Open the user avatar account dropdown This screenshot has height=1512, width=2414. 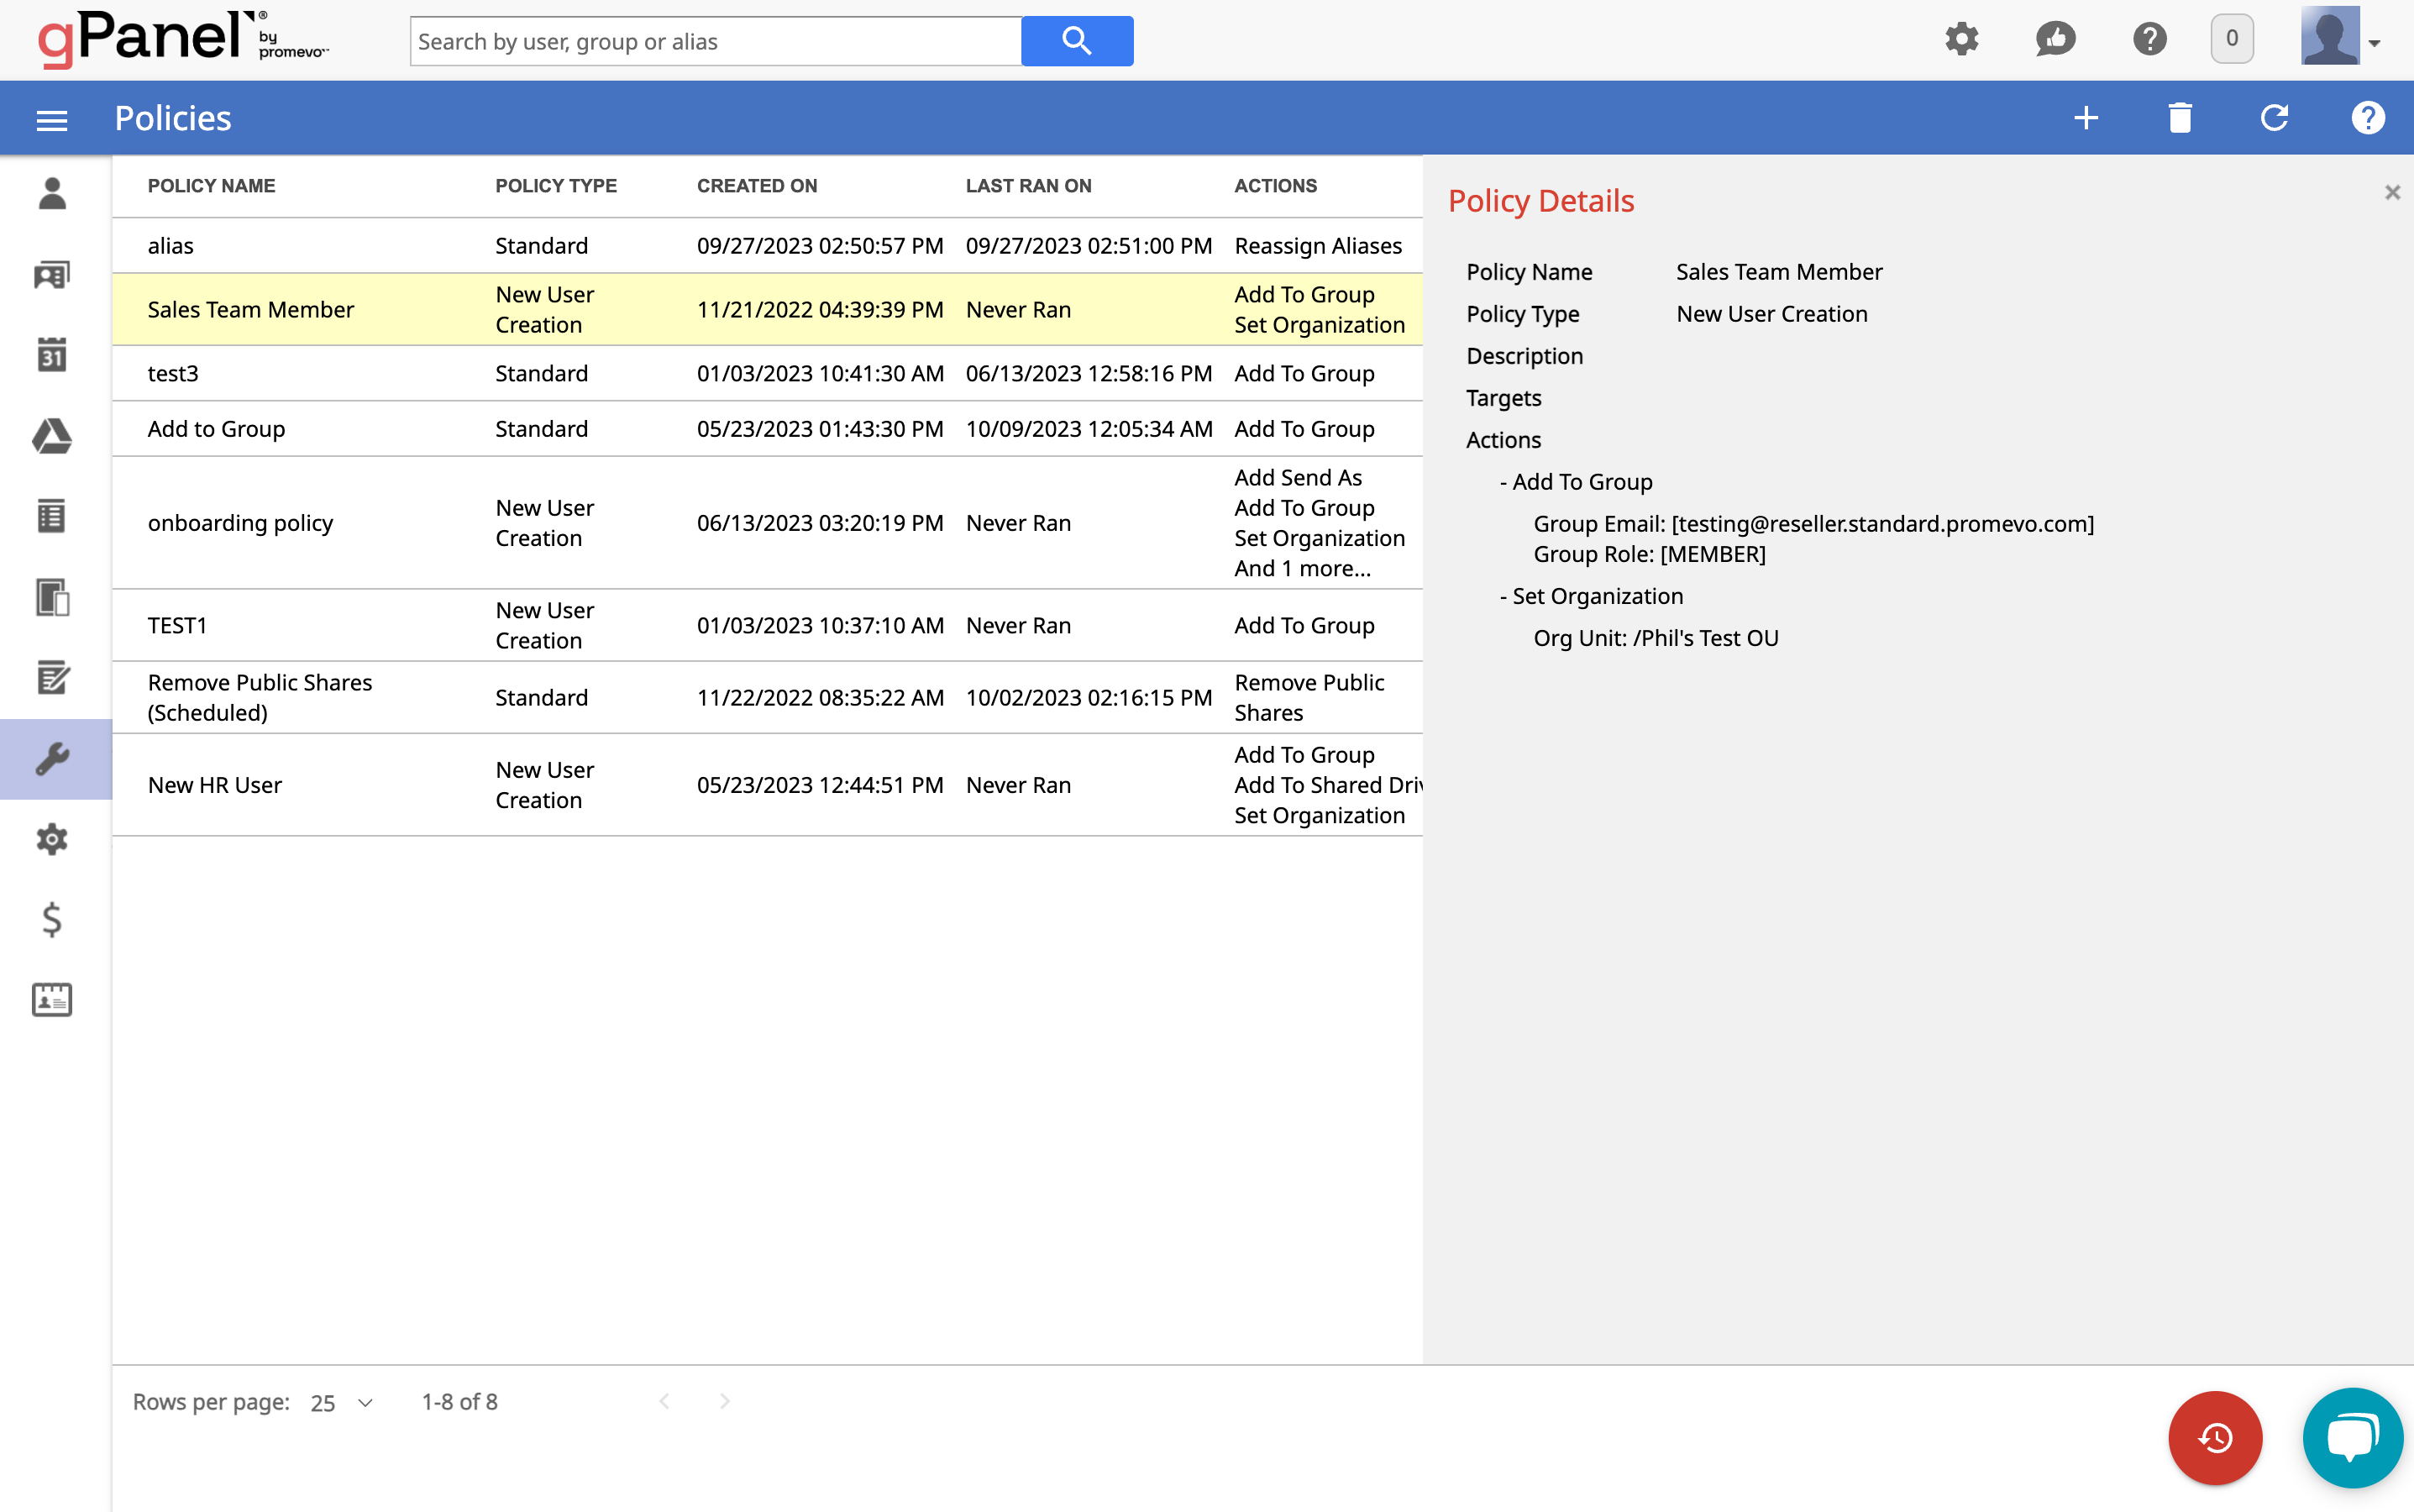[x=2340, y=40]
